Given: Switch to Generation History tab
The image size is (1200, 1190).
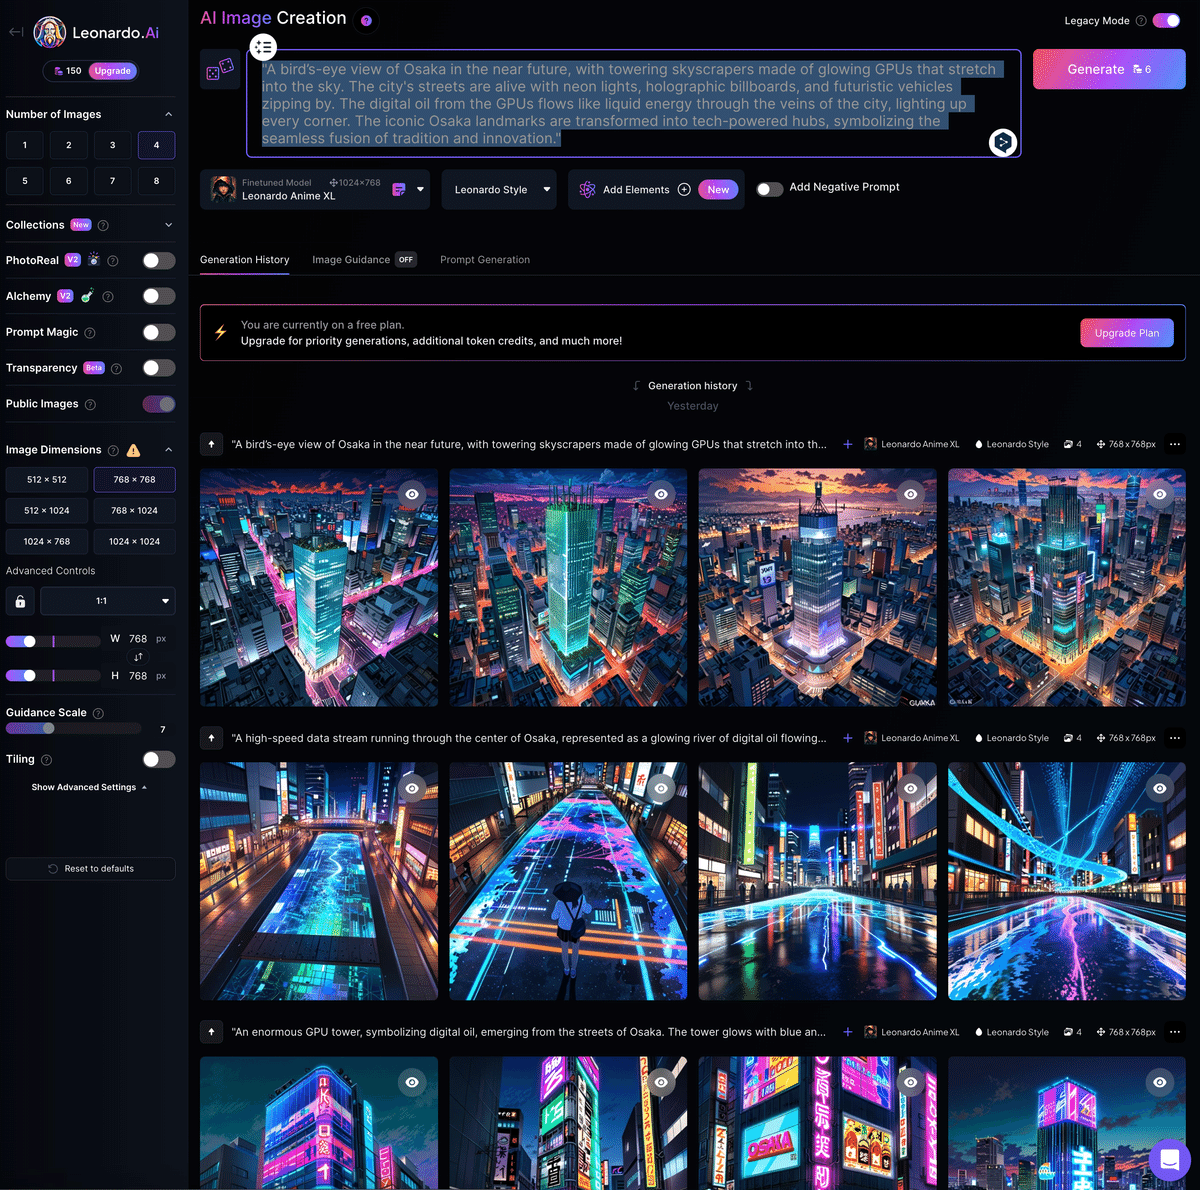Looking at the screenshot, I should (244, 259).
